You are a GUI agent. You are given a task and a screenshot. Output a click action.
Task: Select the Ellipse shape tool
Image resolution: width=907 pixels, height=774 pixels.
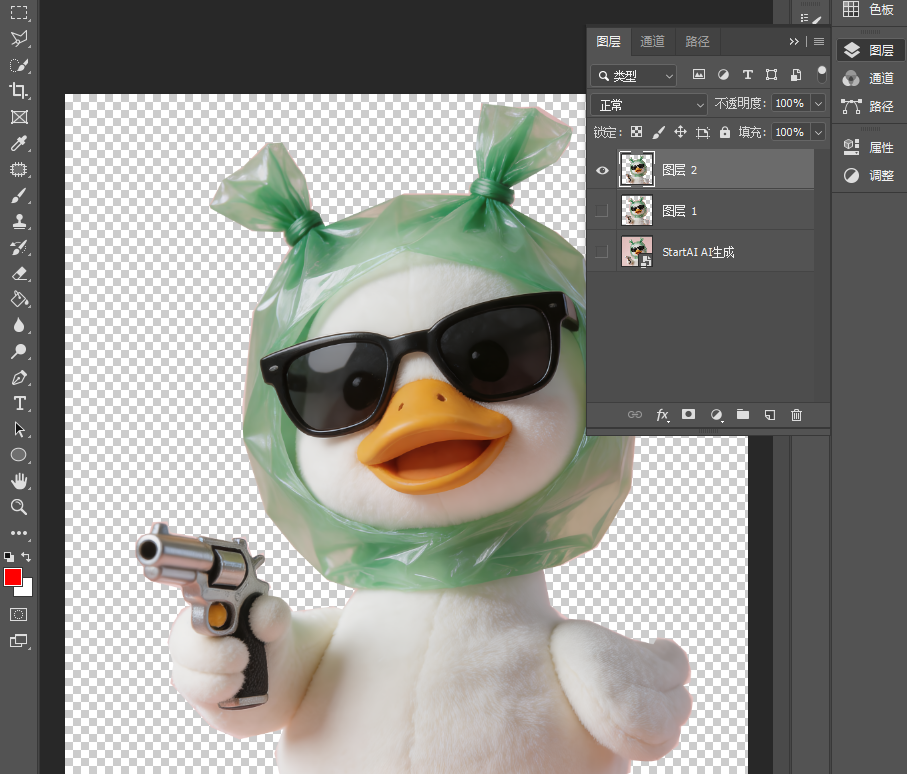19,455
